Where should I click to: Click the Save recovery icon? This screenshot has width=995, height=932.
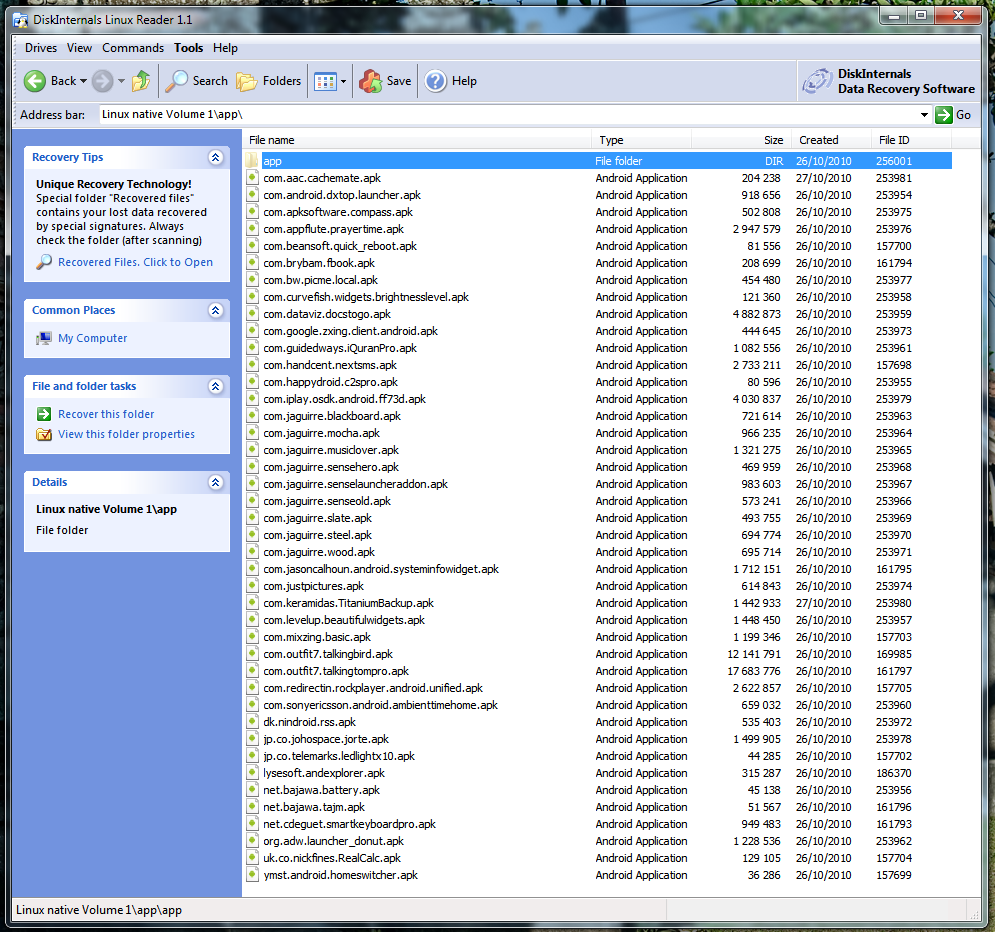371,81
